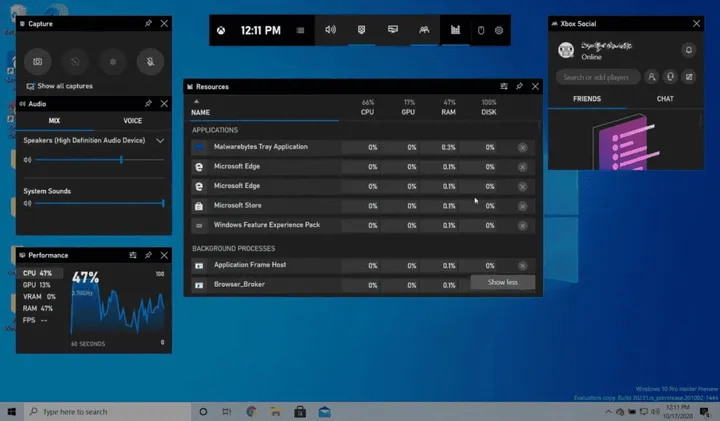Click the Show less button
Viewport: 720px width, 421px height.
click(502, 283)
